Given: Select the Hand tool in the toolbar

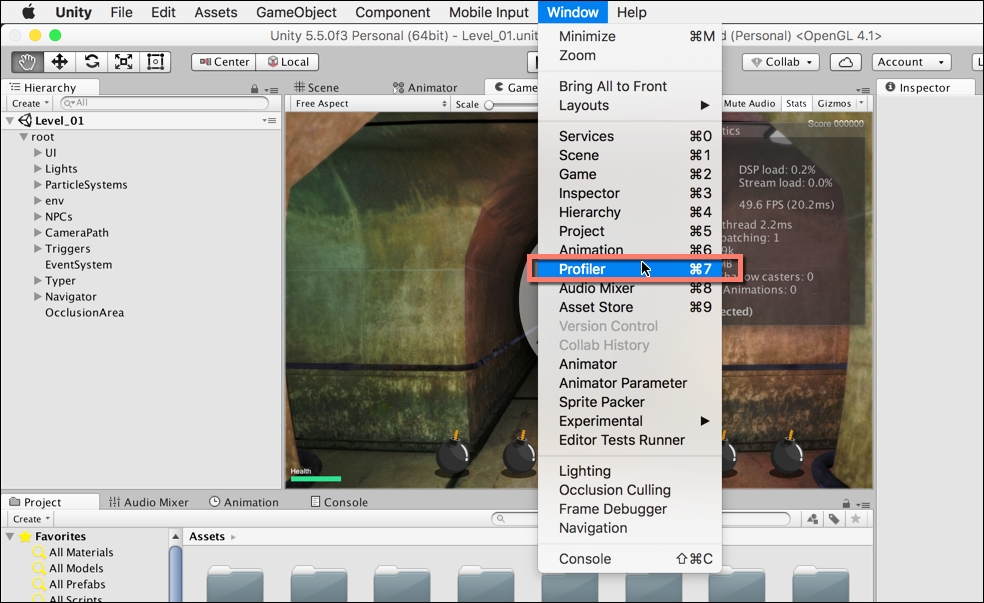Looking at the screenshot, I should tap(27, 61).
